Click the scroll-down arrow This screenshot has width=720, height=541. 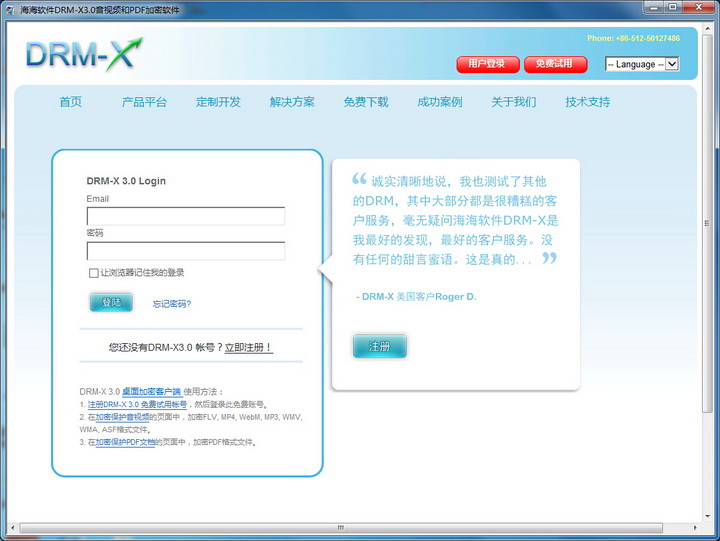707,517
